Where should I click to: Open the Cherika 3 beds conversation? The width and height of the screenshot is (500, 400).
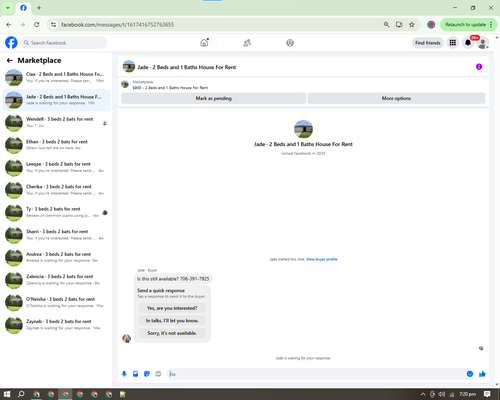pyautogui.click(x=56, y=190)
